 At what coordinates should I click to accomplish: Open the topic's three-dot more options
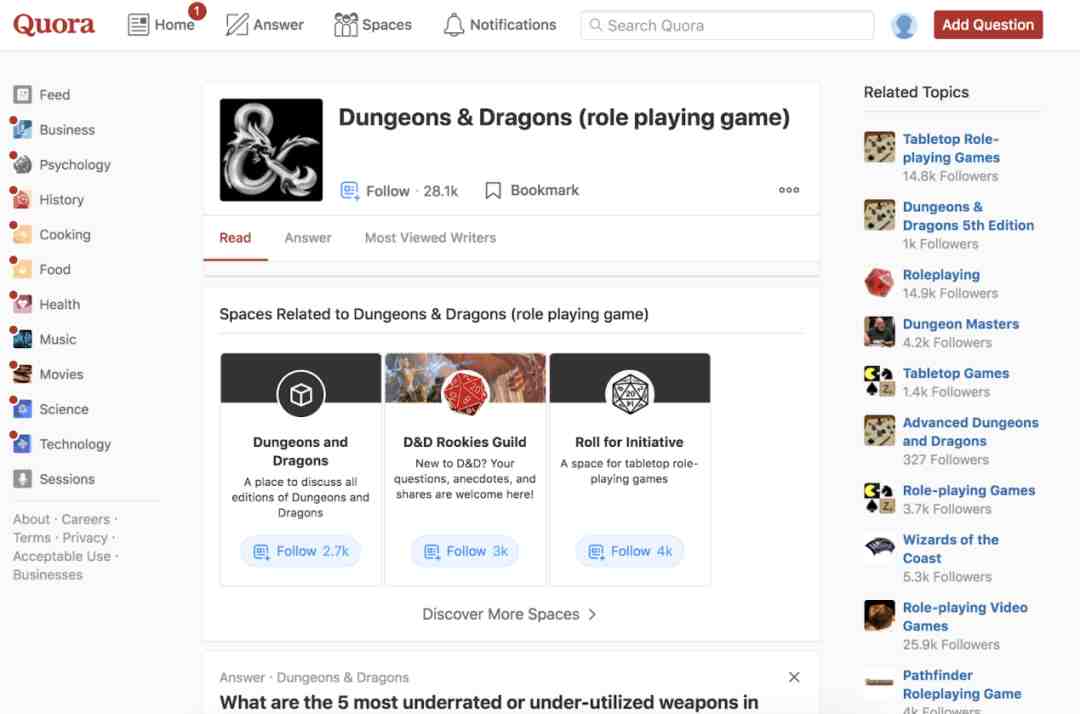pos(789,190)
